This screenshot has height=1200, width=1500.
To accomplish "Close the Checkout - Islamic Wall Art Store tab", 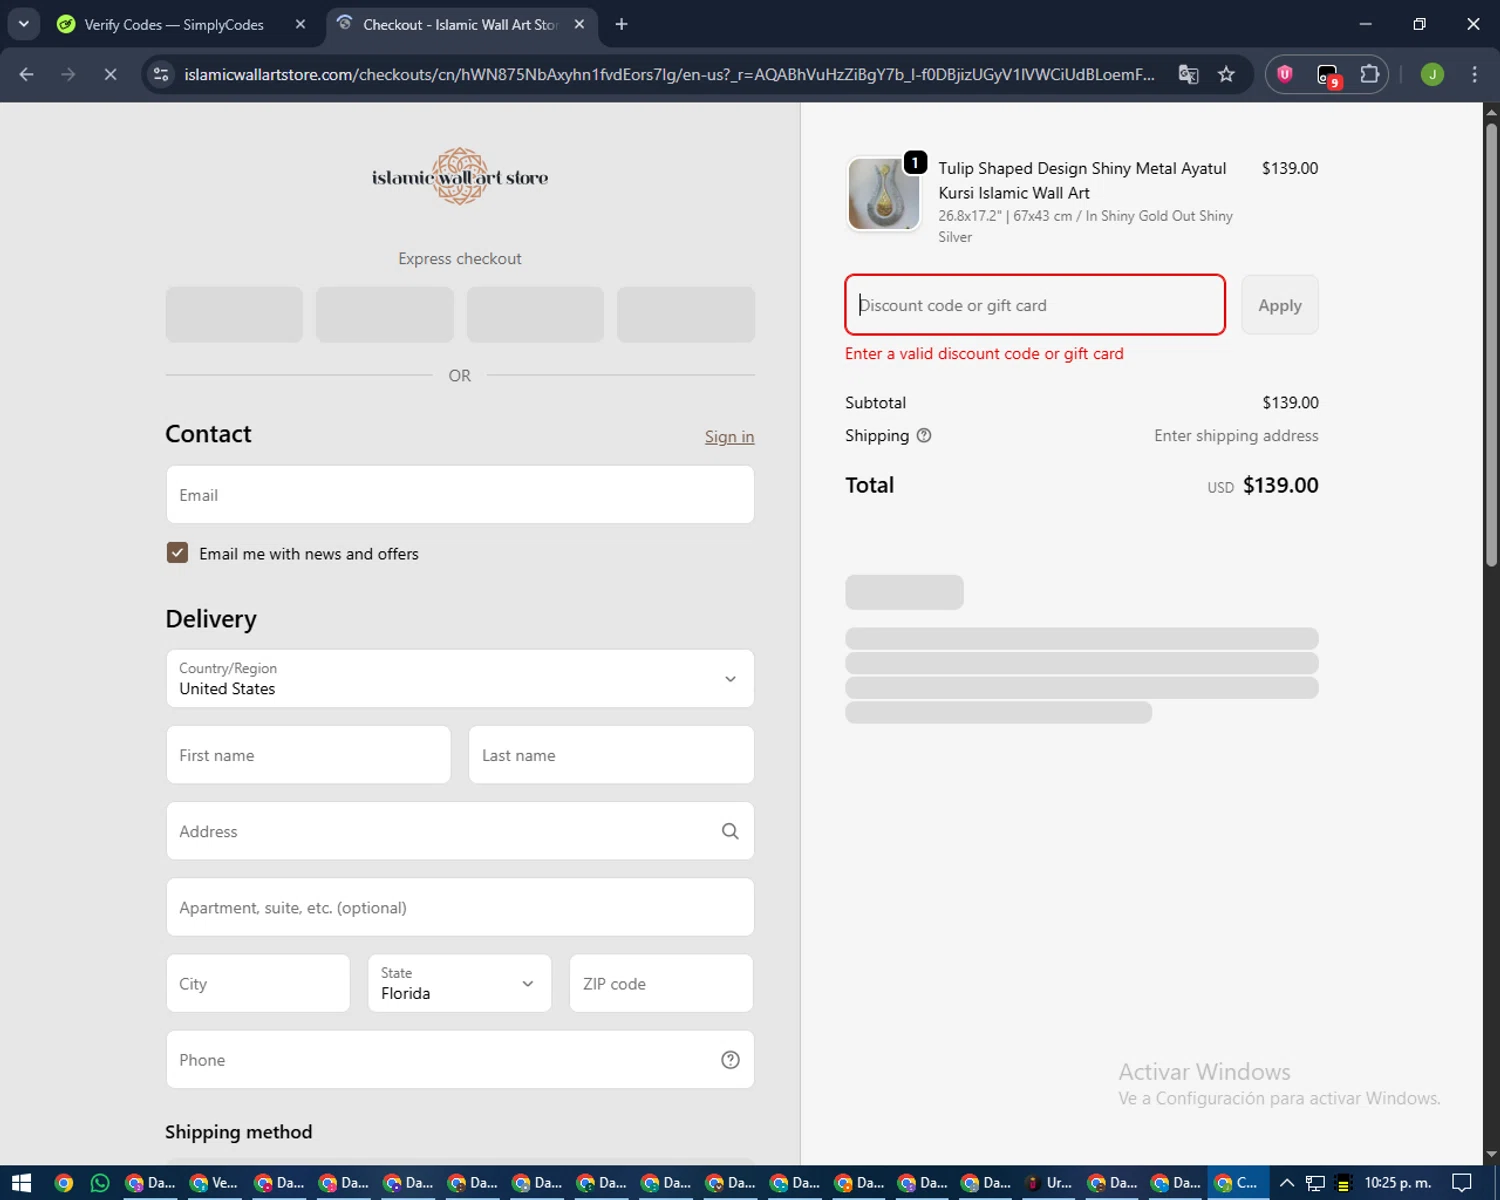I will click(x=579, y=24).
